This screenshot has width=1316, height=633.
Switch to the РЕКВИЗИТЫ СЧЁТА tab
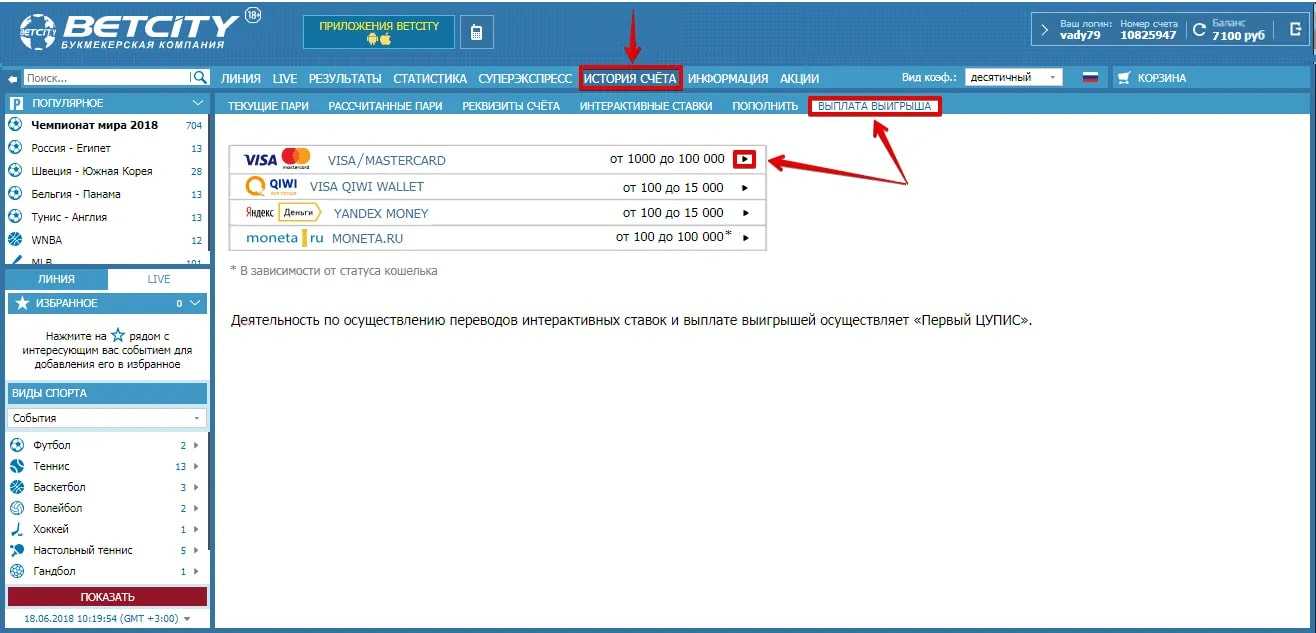coord(511,105)
